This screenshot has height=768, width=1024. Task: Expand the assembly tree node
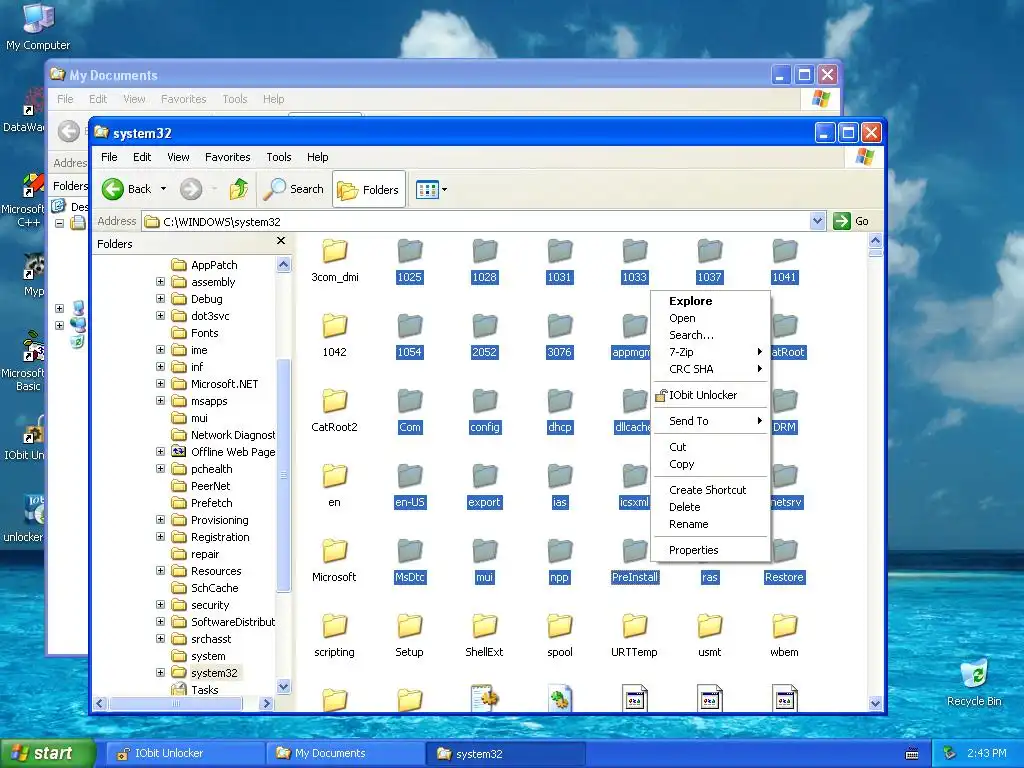coord(160,281)
